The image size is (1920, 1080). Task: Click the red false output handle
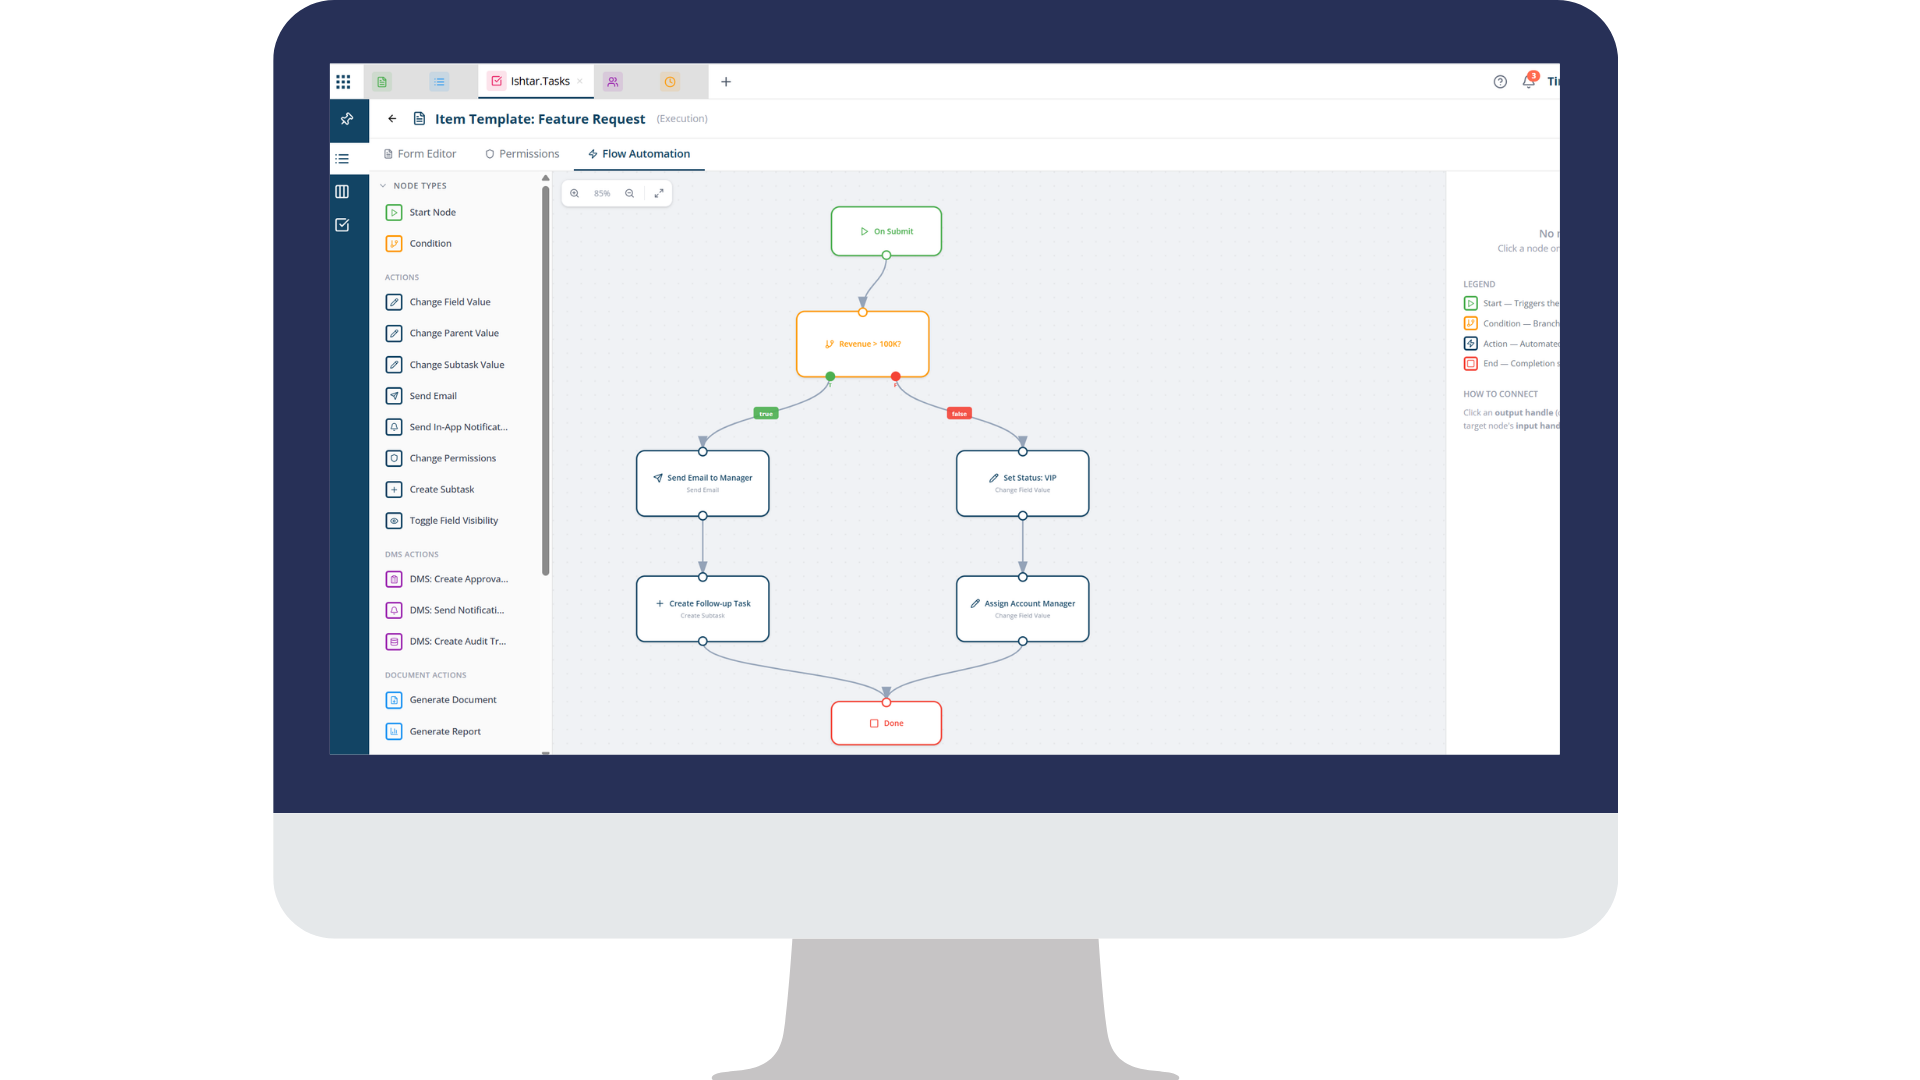point(895,377)
